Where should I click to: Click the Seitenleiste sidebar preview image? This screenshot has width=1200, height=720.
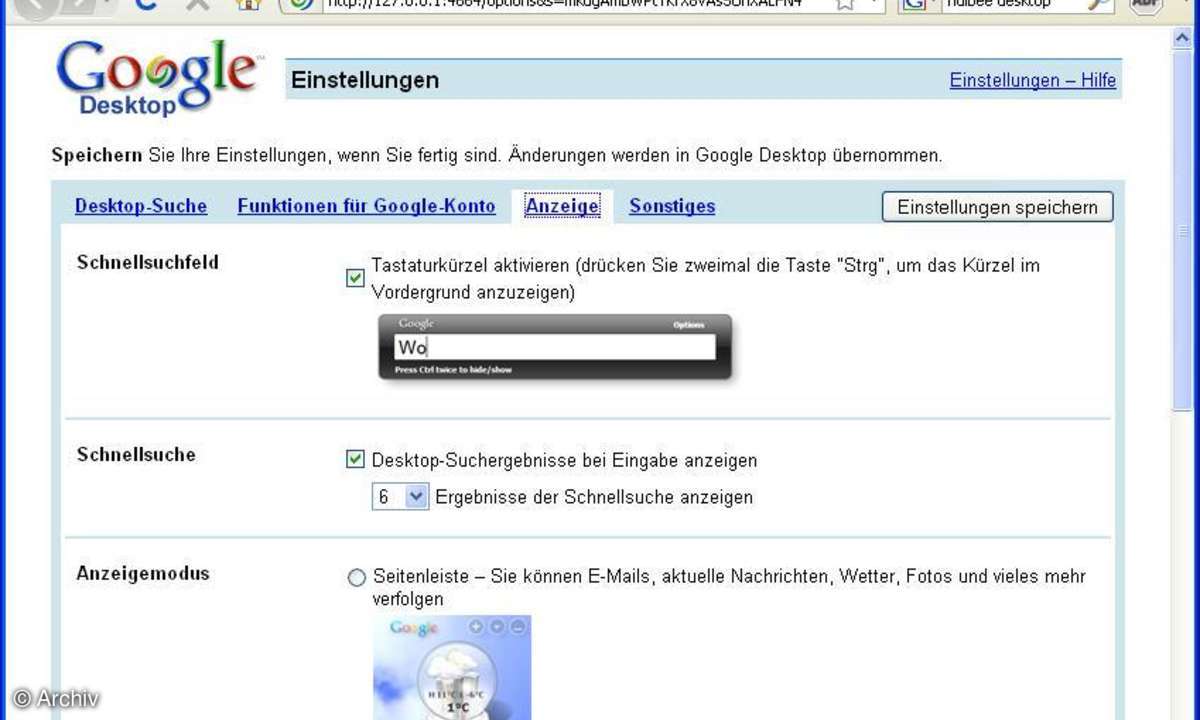tap(453, 667)
